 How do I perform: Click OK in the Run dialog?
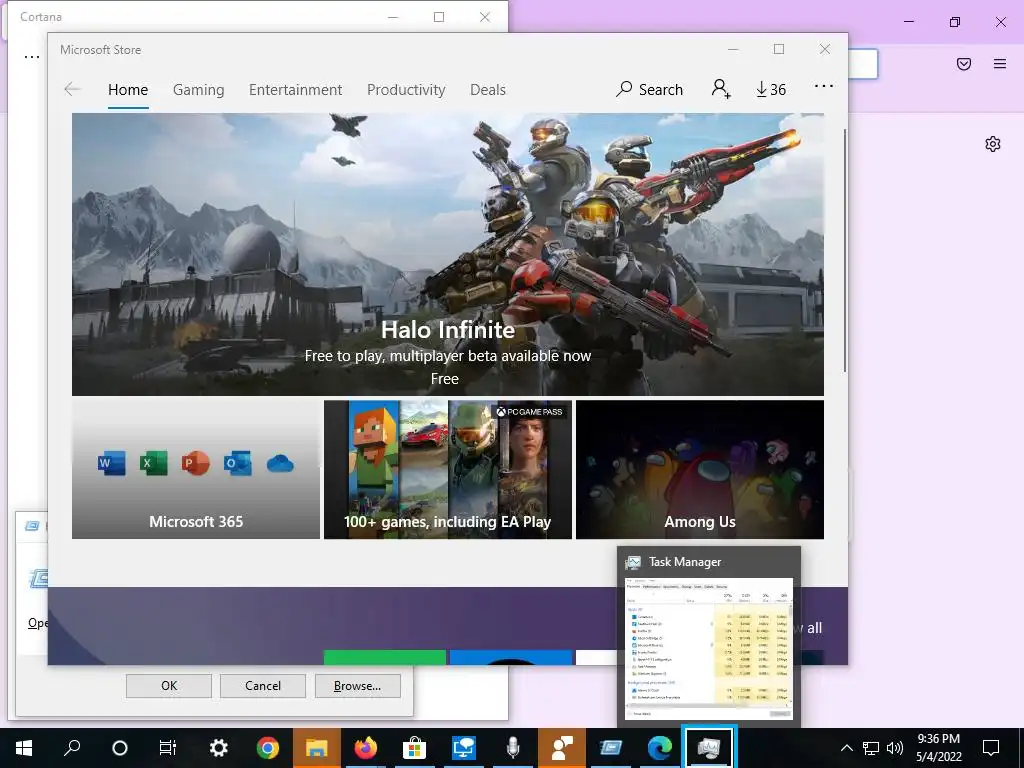168,686
